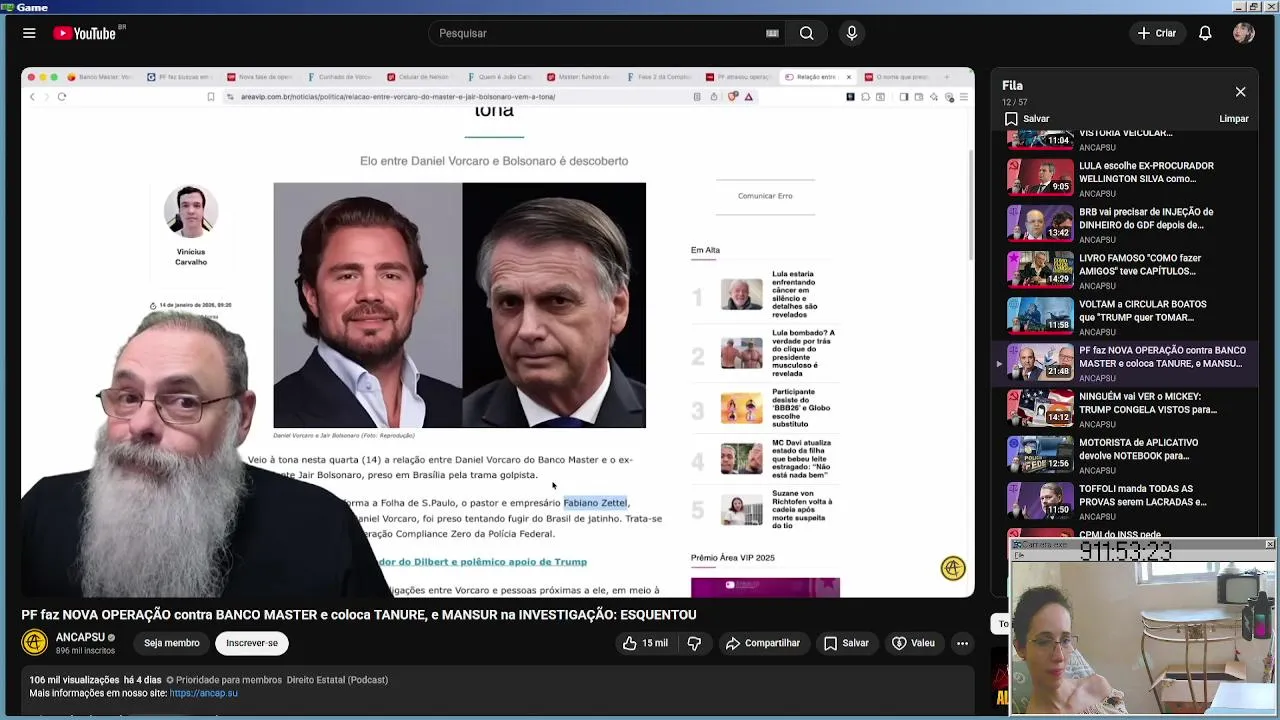Screen dimensions: 1280x720
Task: Open more actions three-dot menu
Action: (962, 643)
